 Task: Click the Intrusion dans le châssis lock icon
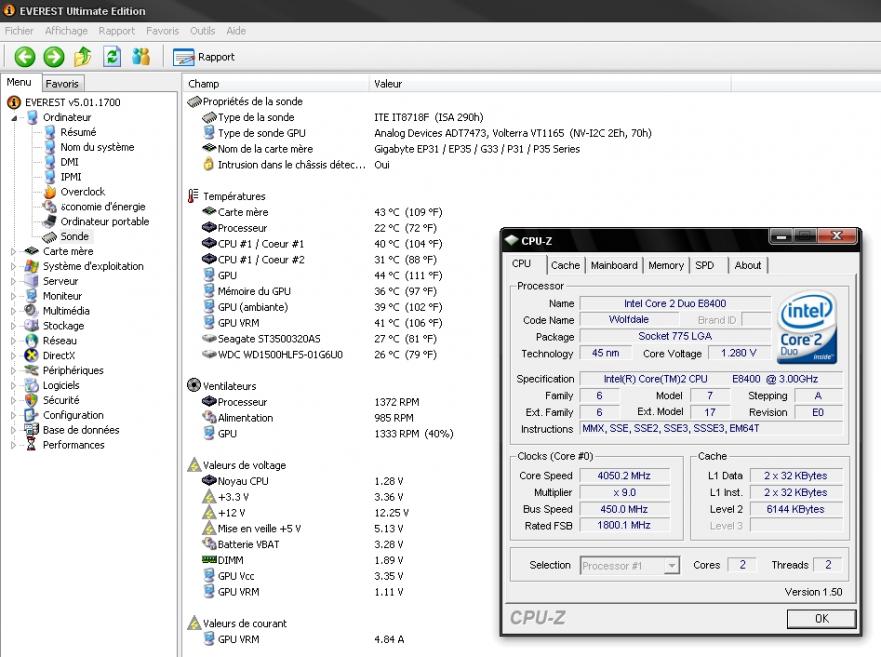208,165
